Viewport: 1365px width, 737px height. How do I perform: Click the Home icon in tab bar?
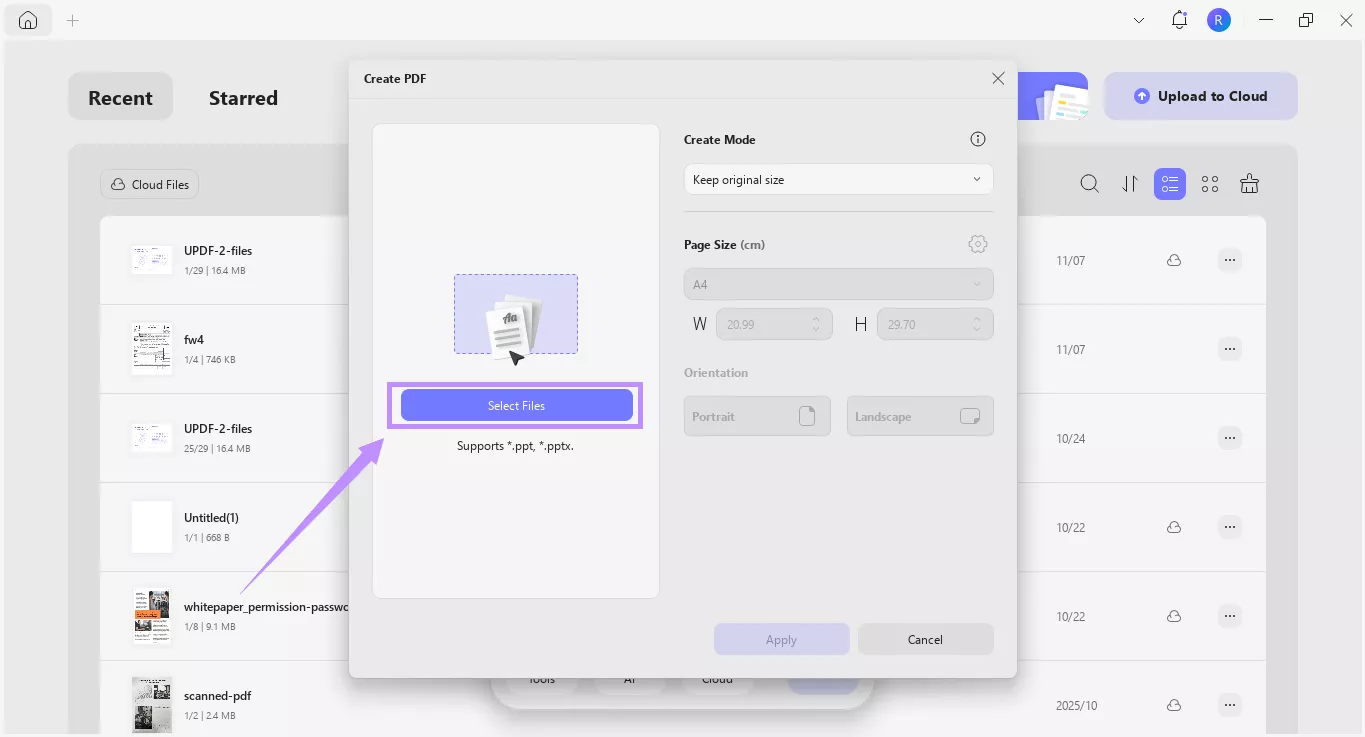click(27, 19)
